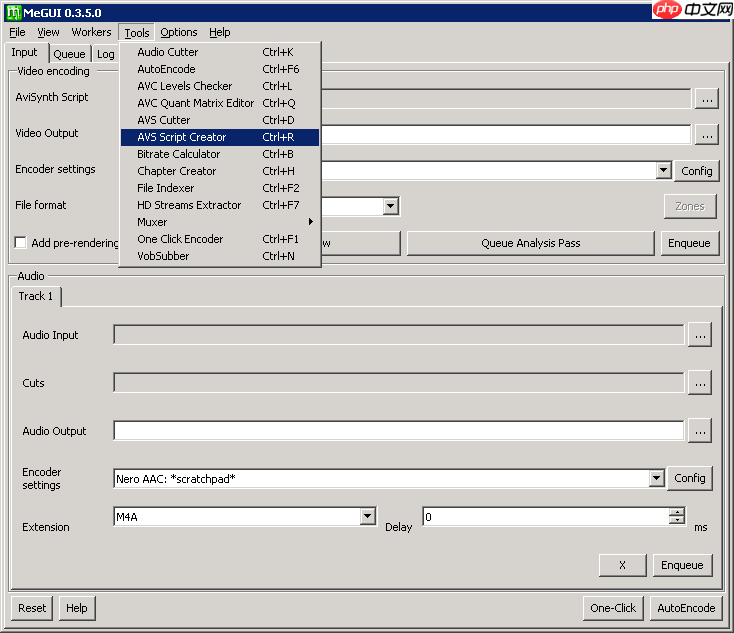Open the audio Extension M4A dropdown
Viewport: 734px width, 633px height.
pyautogui.click(x=367, y=517)
